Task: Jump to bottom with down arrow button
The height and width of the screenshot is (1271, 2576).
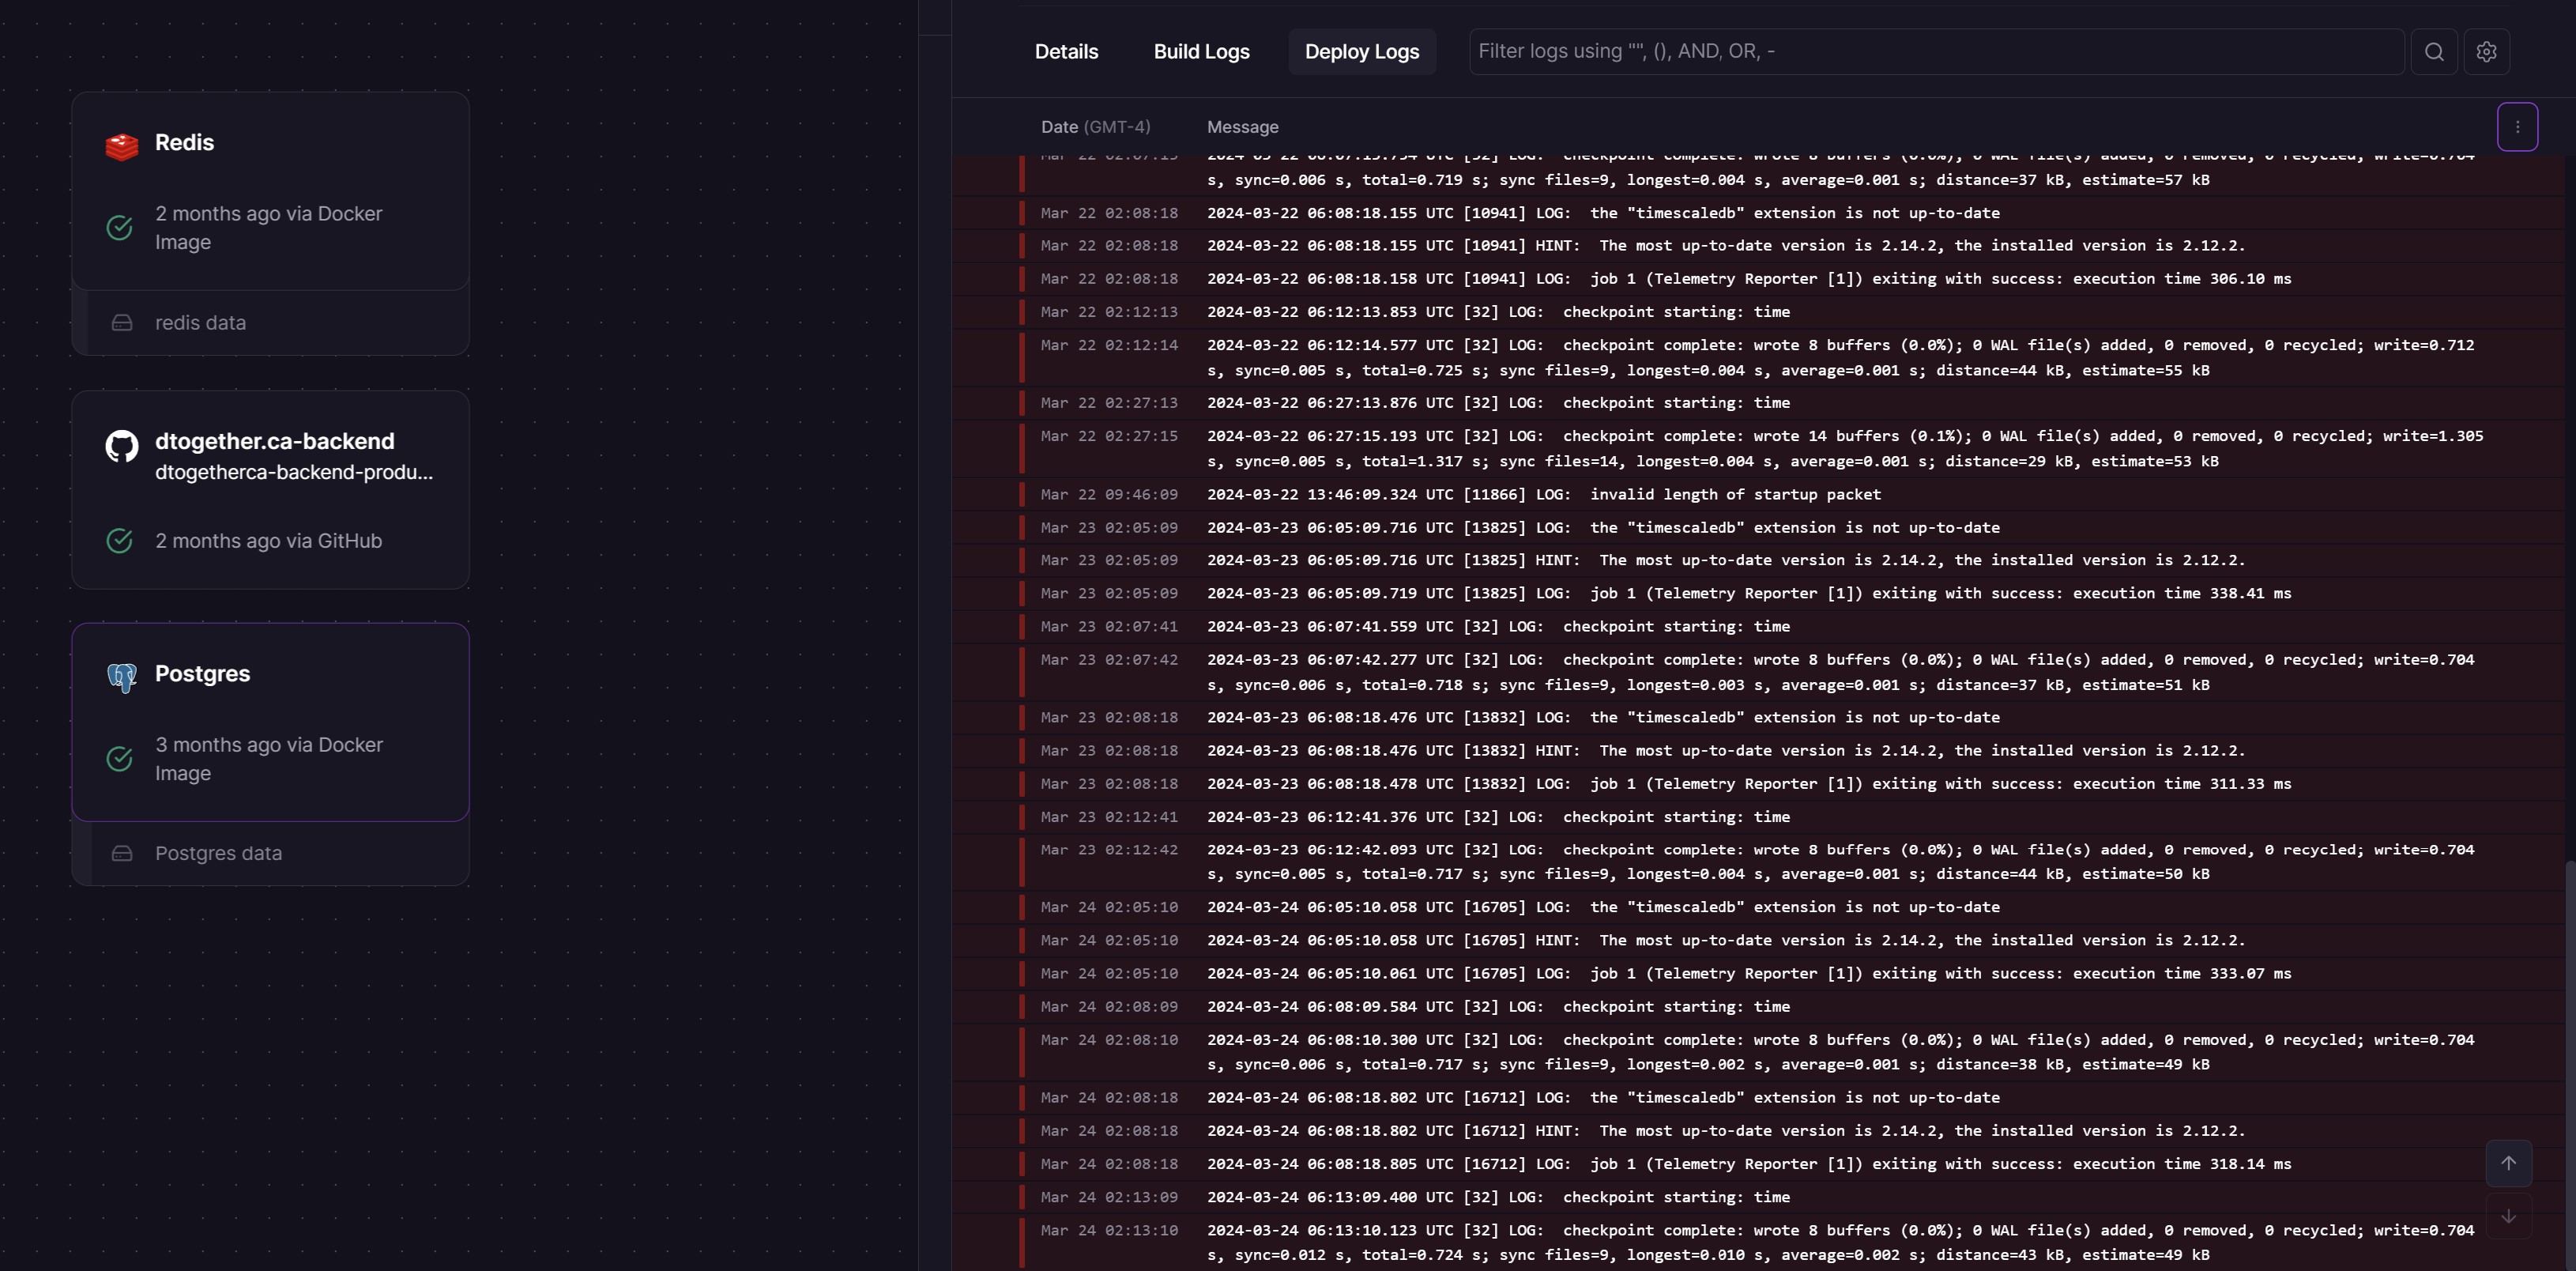Action: pos(2508,1216)
